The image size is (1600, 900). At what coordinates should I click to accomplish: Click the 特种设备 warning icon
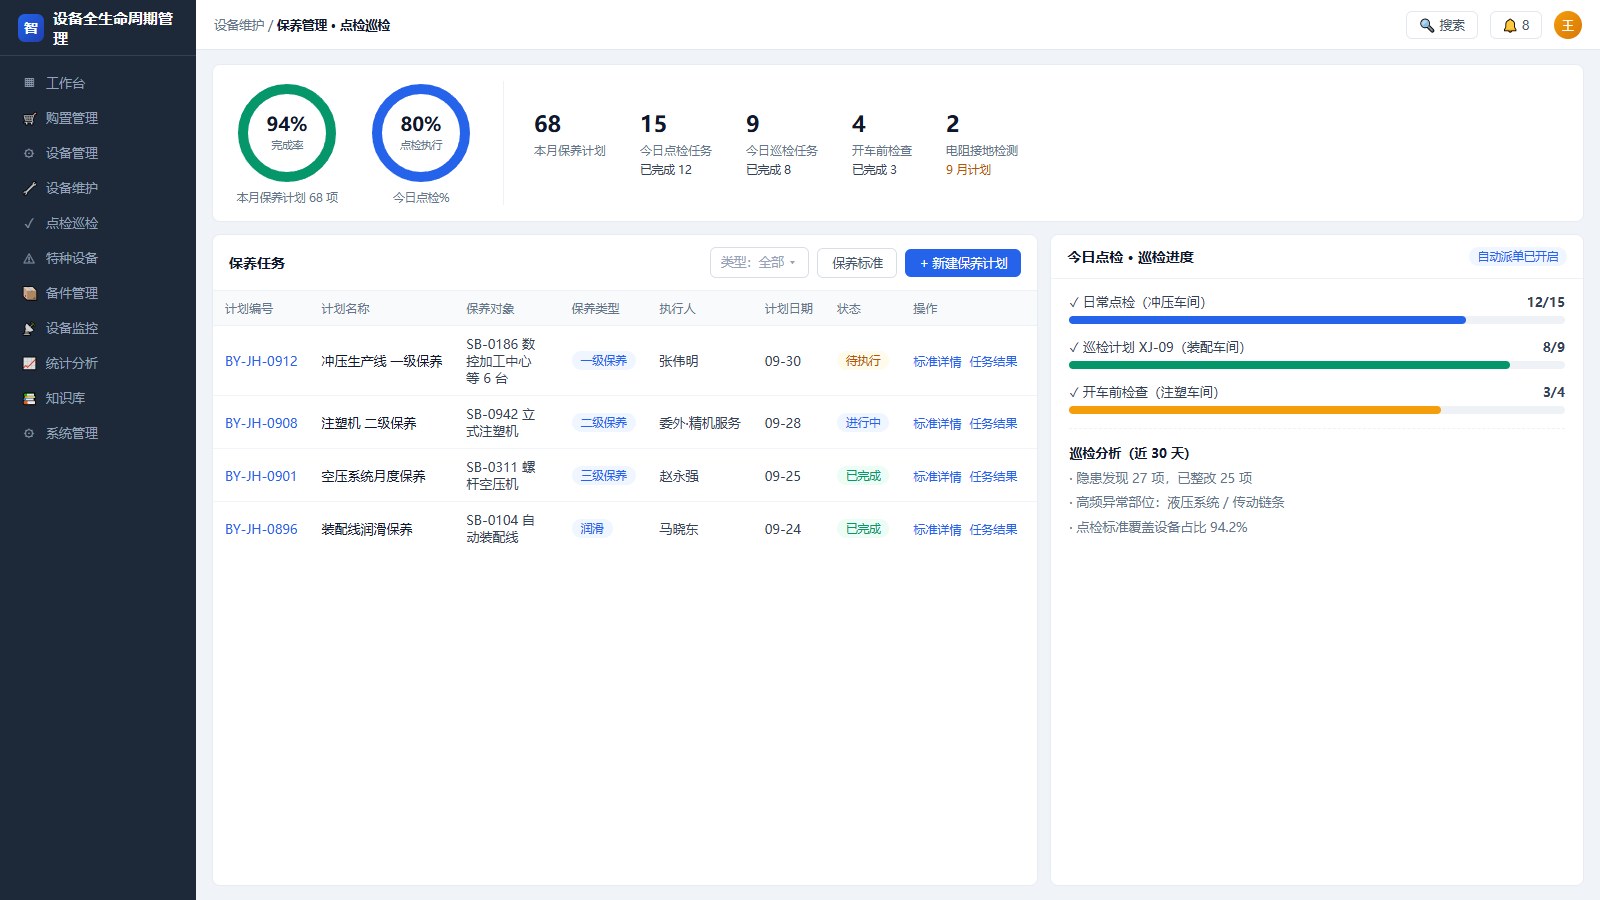(29, 258)
